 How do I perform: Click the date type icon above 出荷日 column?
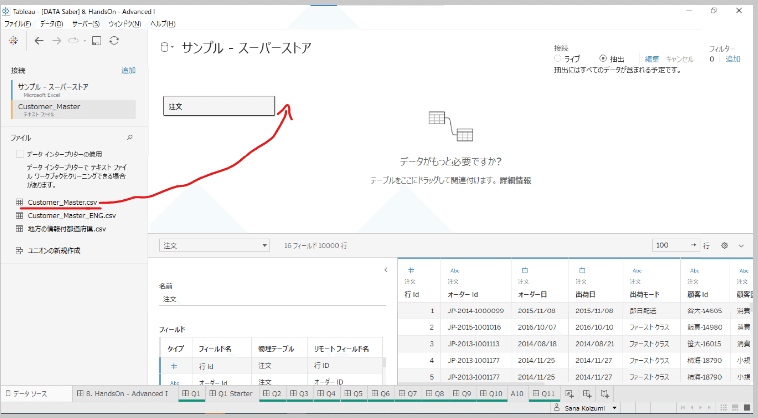tap(582, 271)
